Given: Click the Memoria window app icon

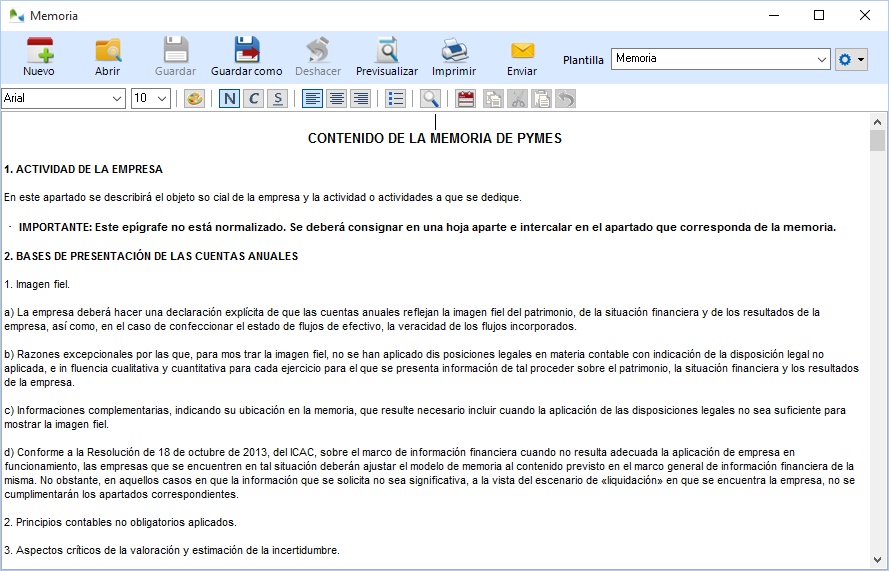Looking at the screenshot, I should (16, 15).
